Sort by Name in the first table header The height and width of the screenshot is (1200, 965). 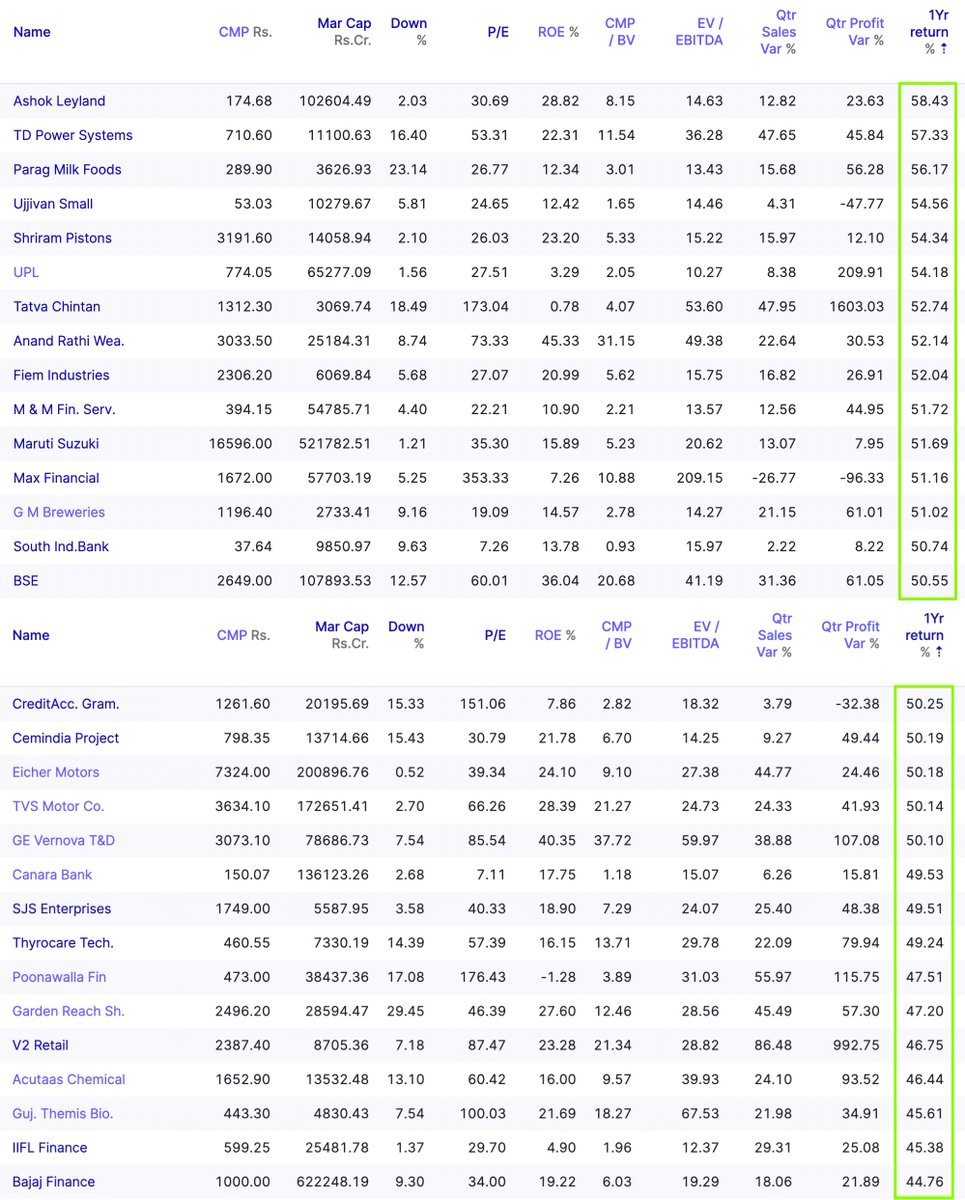coord(32,32)
